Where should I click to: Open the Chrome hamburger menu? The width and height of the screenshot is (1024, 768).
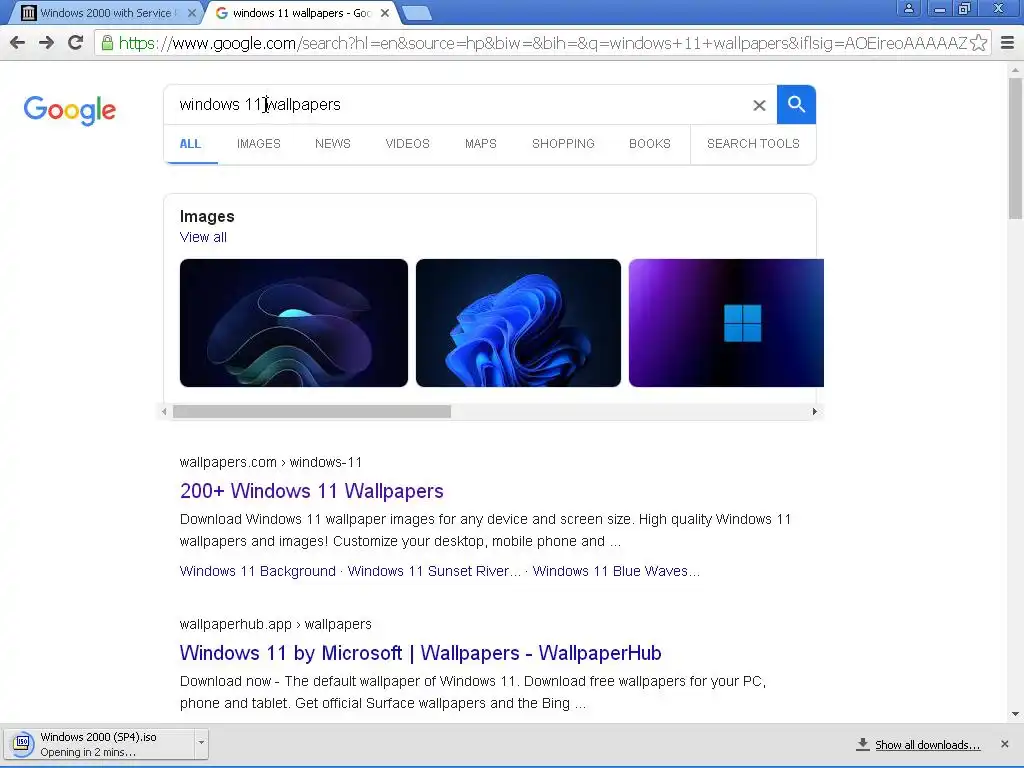(1008, 43)
